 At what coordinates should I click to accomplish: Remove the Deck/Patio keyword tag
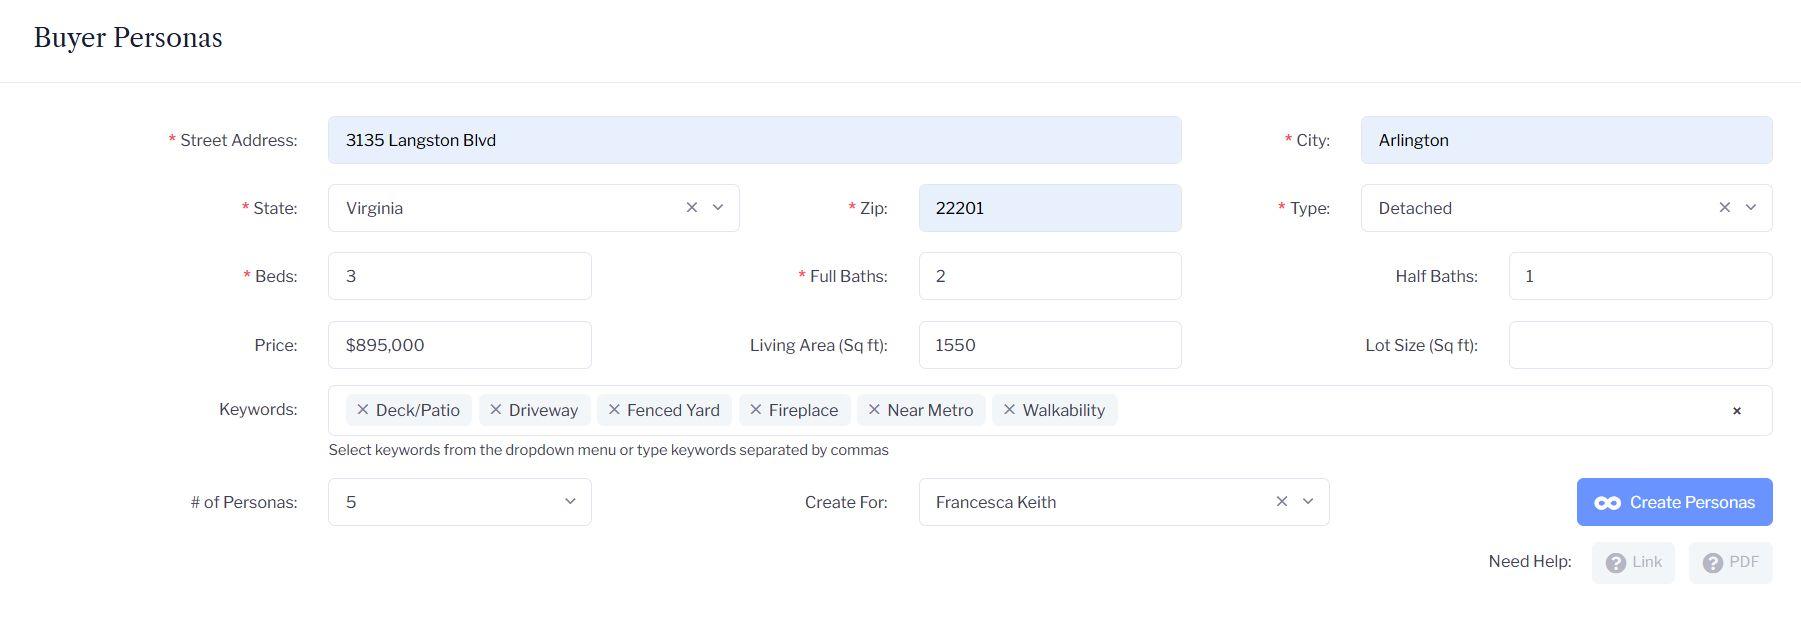point(363,410)
